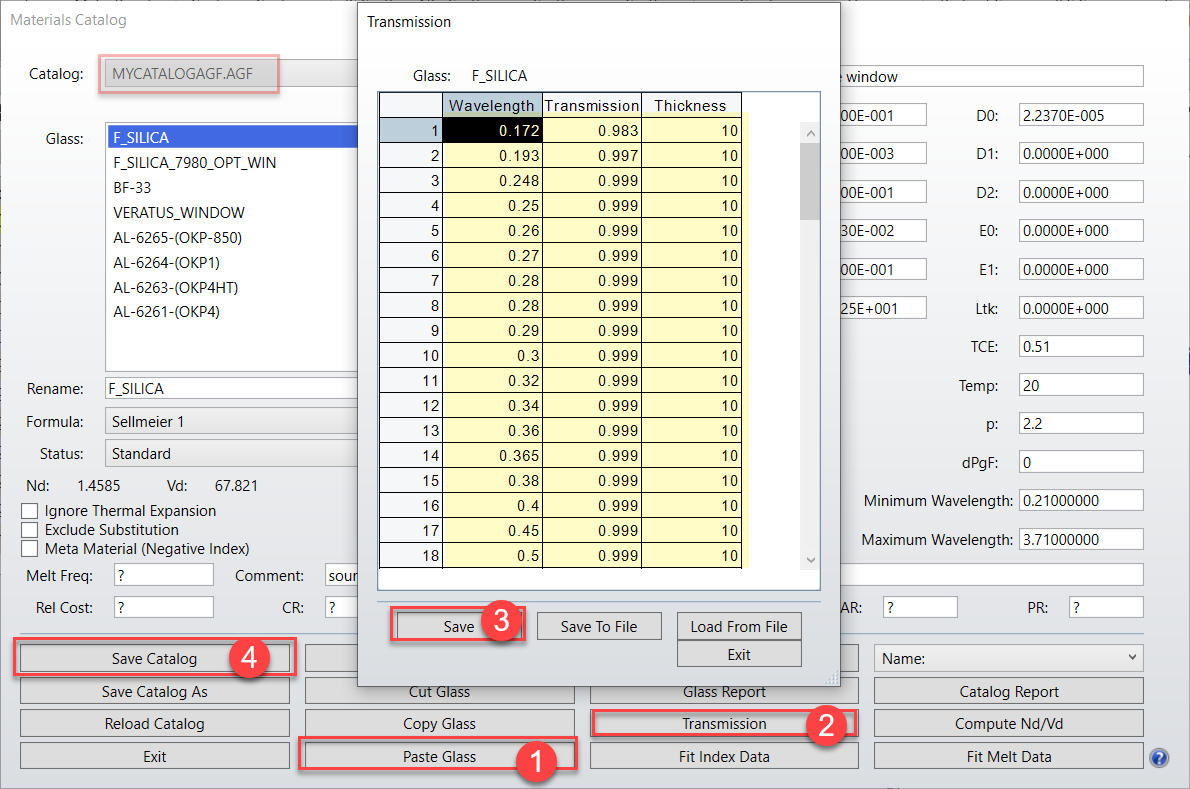Click the dPgF field

1081,462
